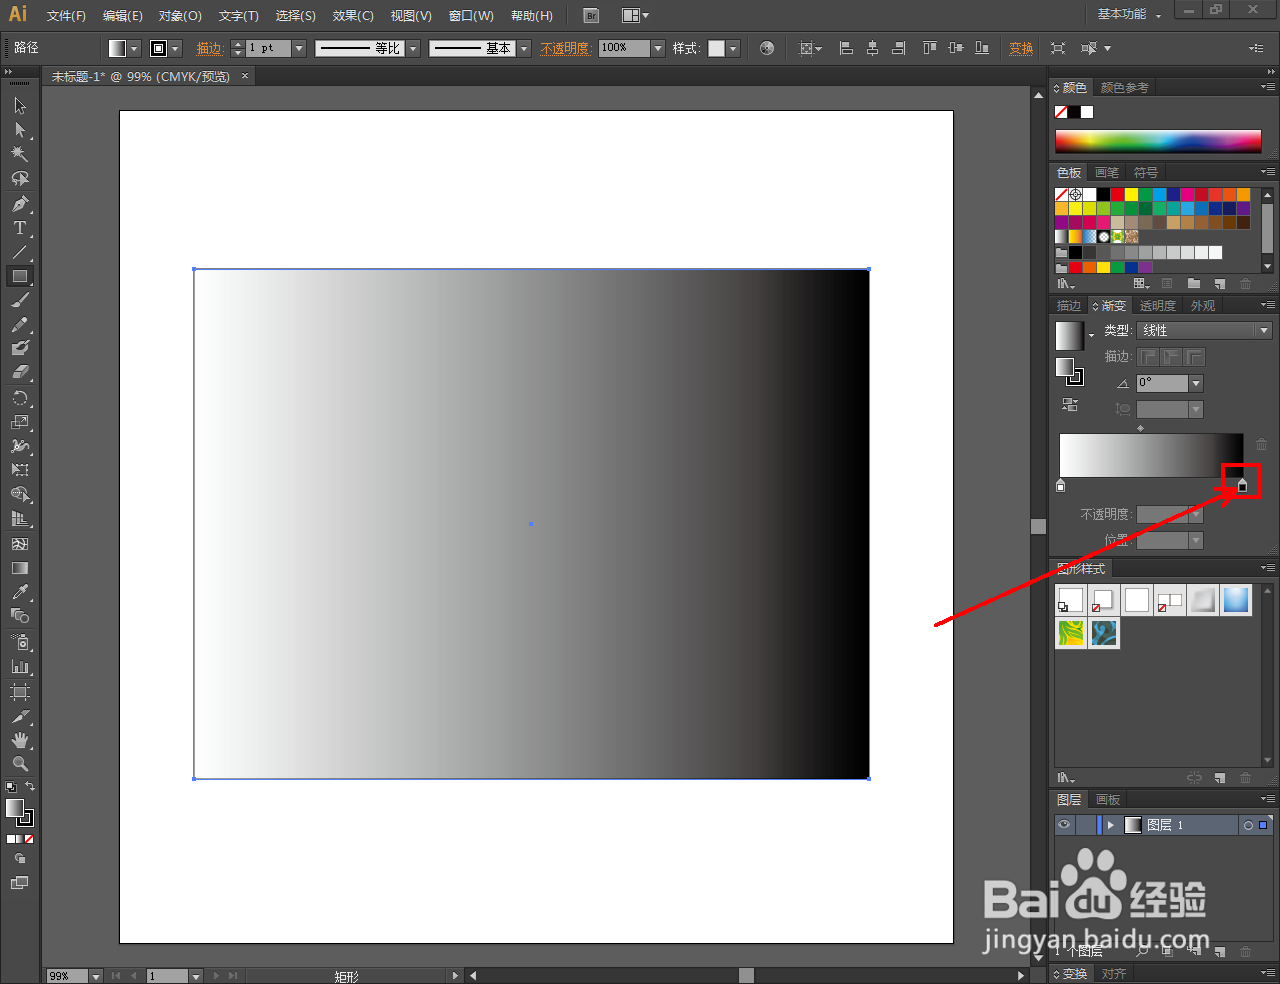The width and height of the screenshot is (1280, 984).
Task: Apply blue glass graphic style thumbnail
Action: coord(1236,600)
